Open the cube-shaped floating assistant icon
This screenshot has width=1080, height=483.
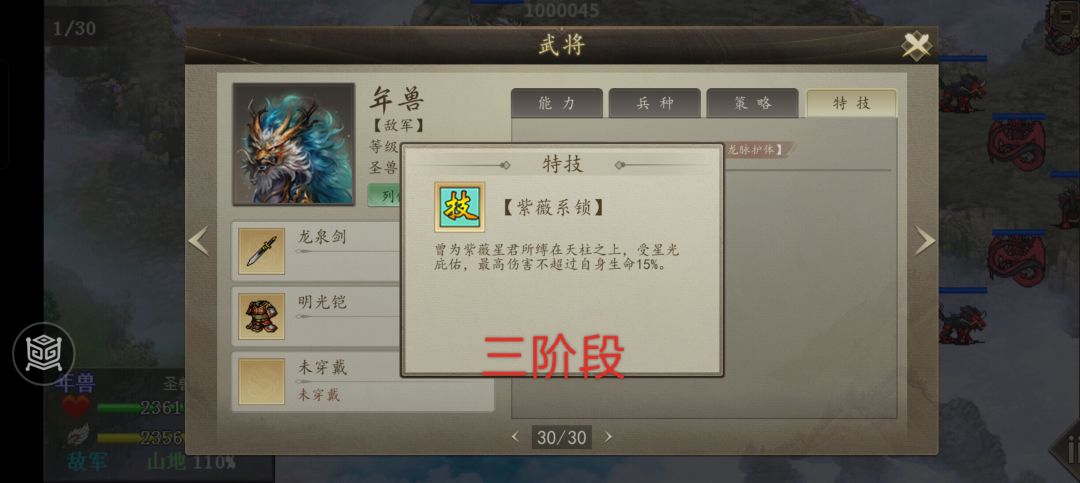click(x=43, y=353)
